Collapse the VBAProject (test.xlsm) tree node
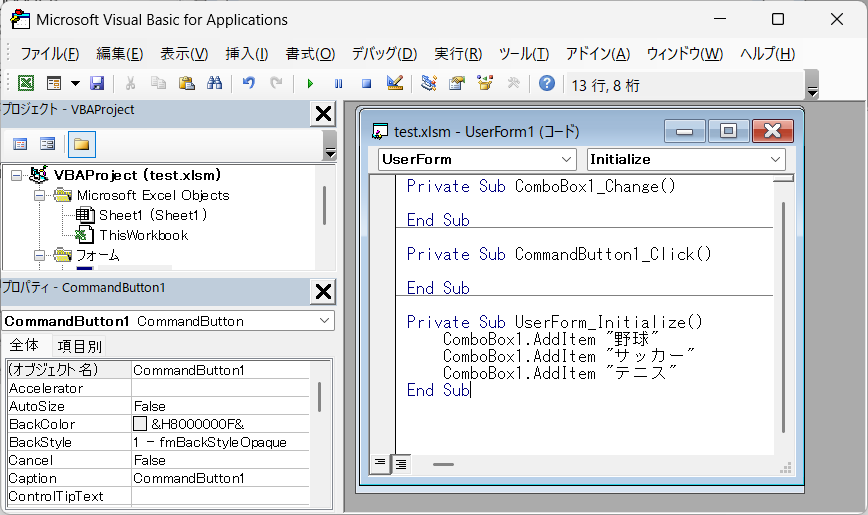Image resolution: width=868 pixels, height=515 pixels. [x=17, y=176]
